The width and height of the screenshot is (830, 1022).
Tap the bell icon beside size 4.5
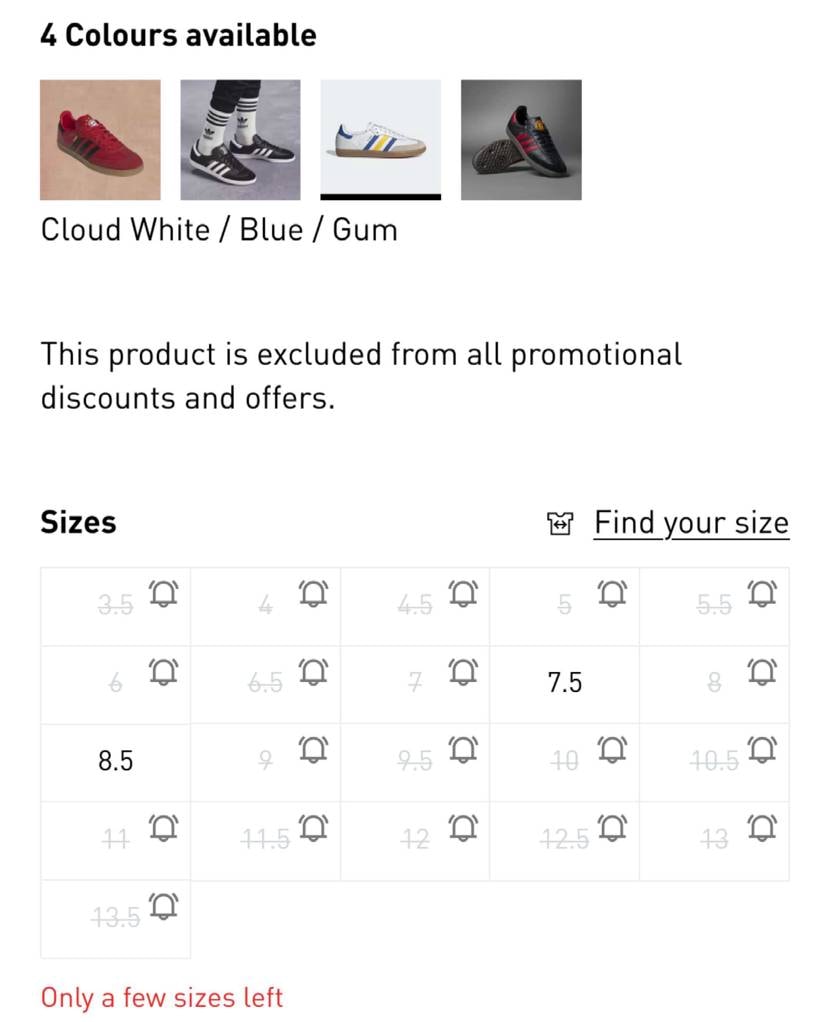point(463,594)
